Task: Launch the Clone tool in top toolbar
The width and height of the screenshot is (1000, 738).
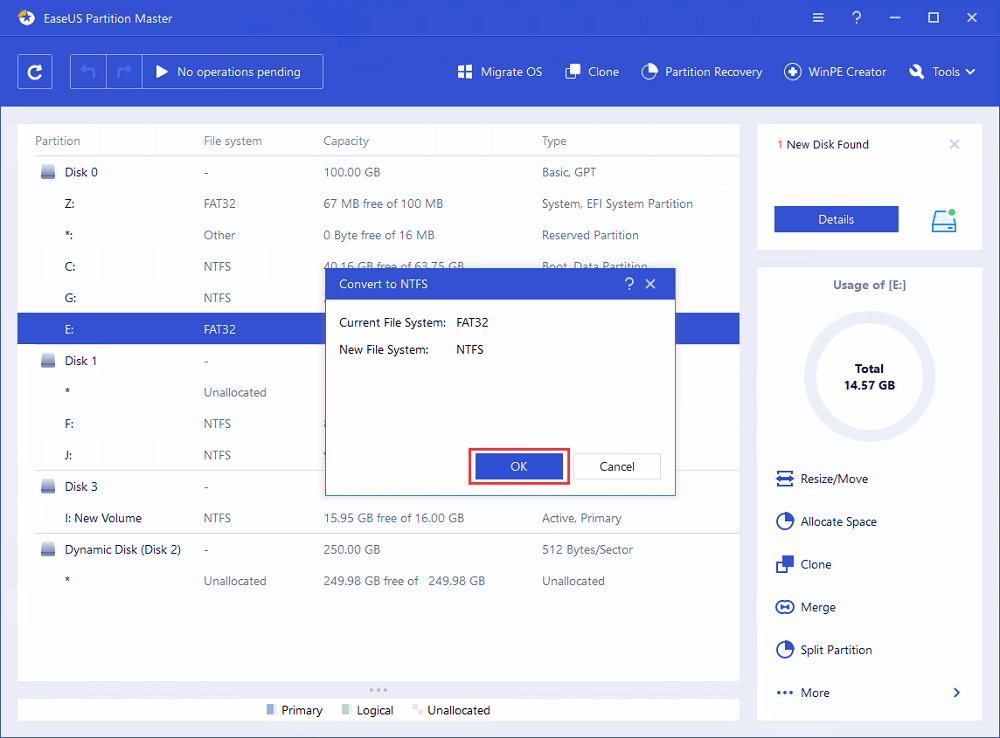Action: (592, 72)
